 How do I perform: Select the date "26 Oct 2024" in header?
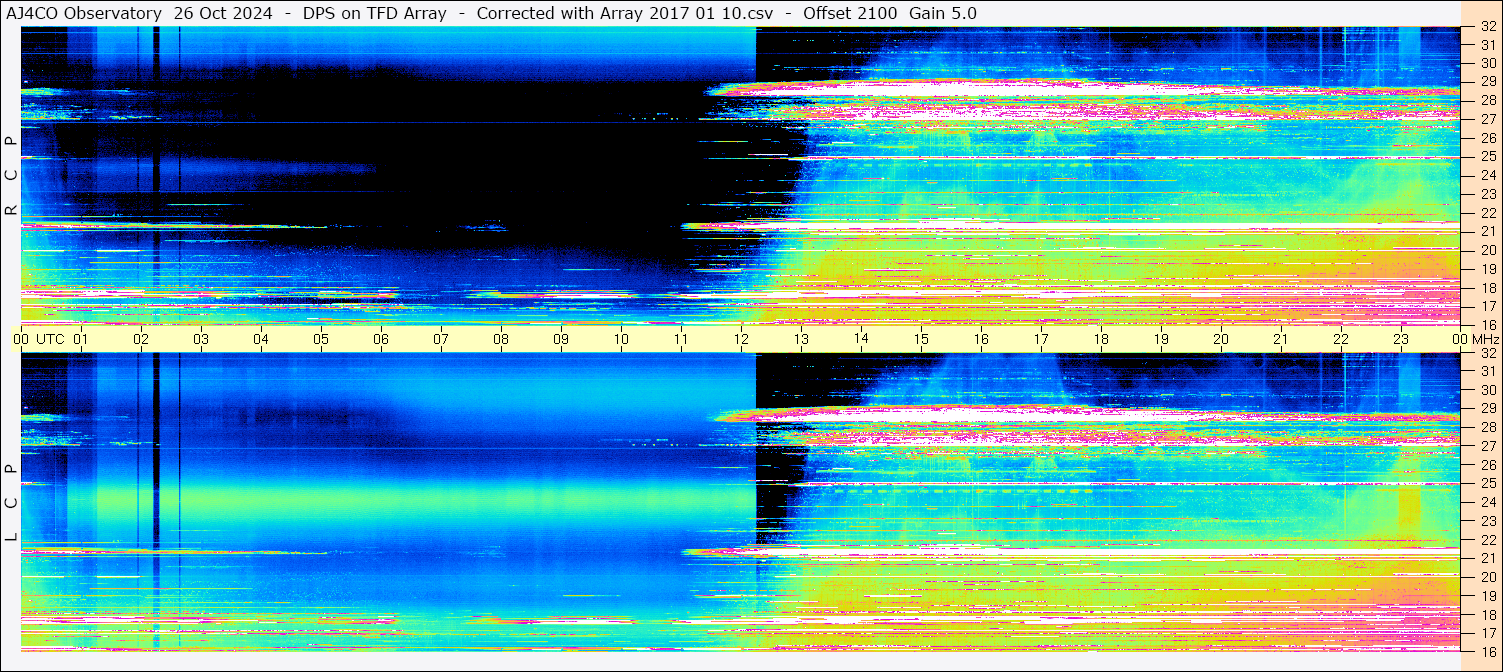223,14
